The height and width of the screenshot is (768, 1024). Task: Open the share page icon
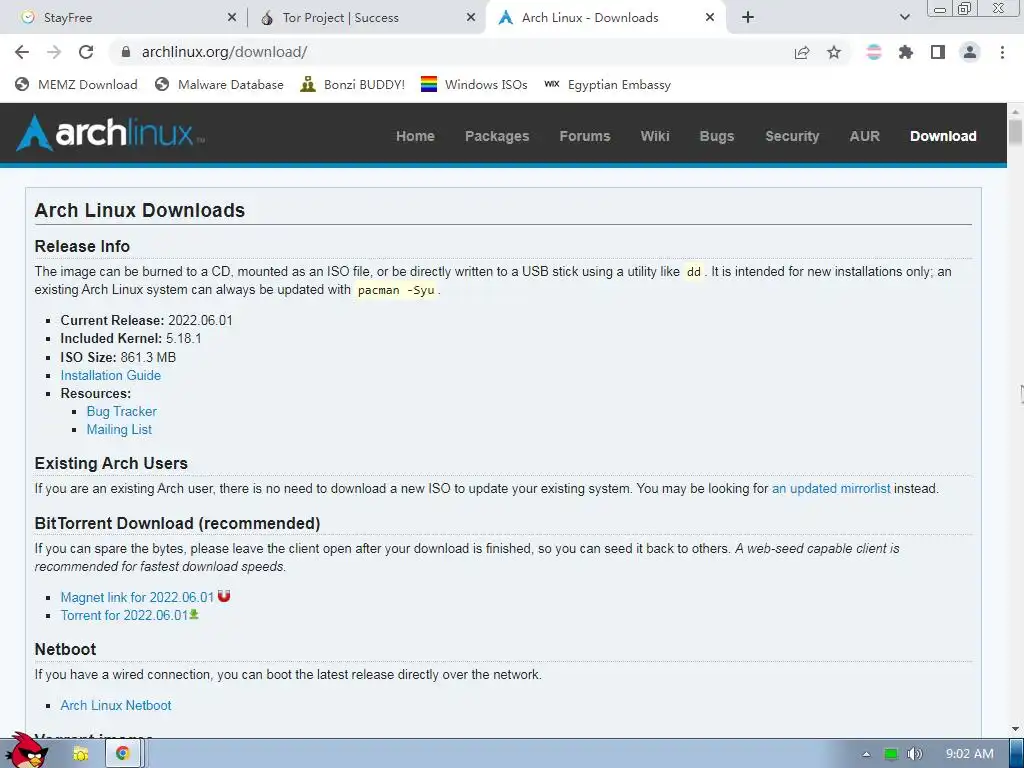click(x=802, y=52)
